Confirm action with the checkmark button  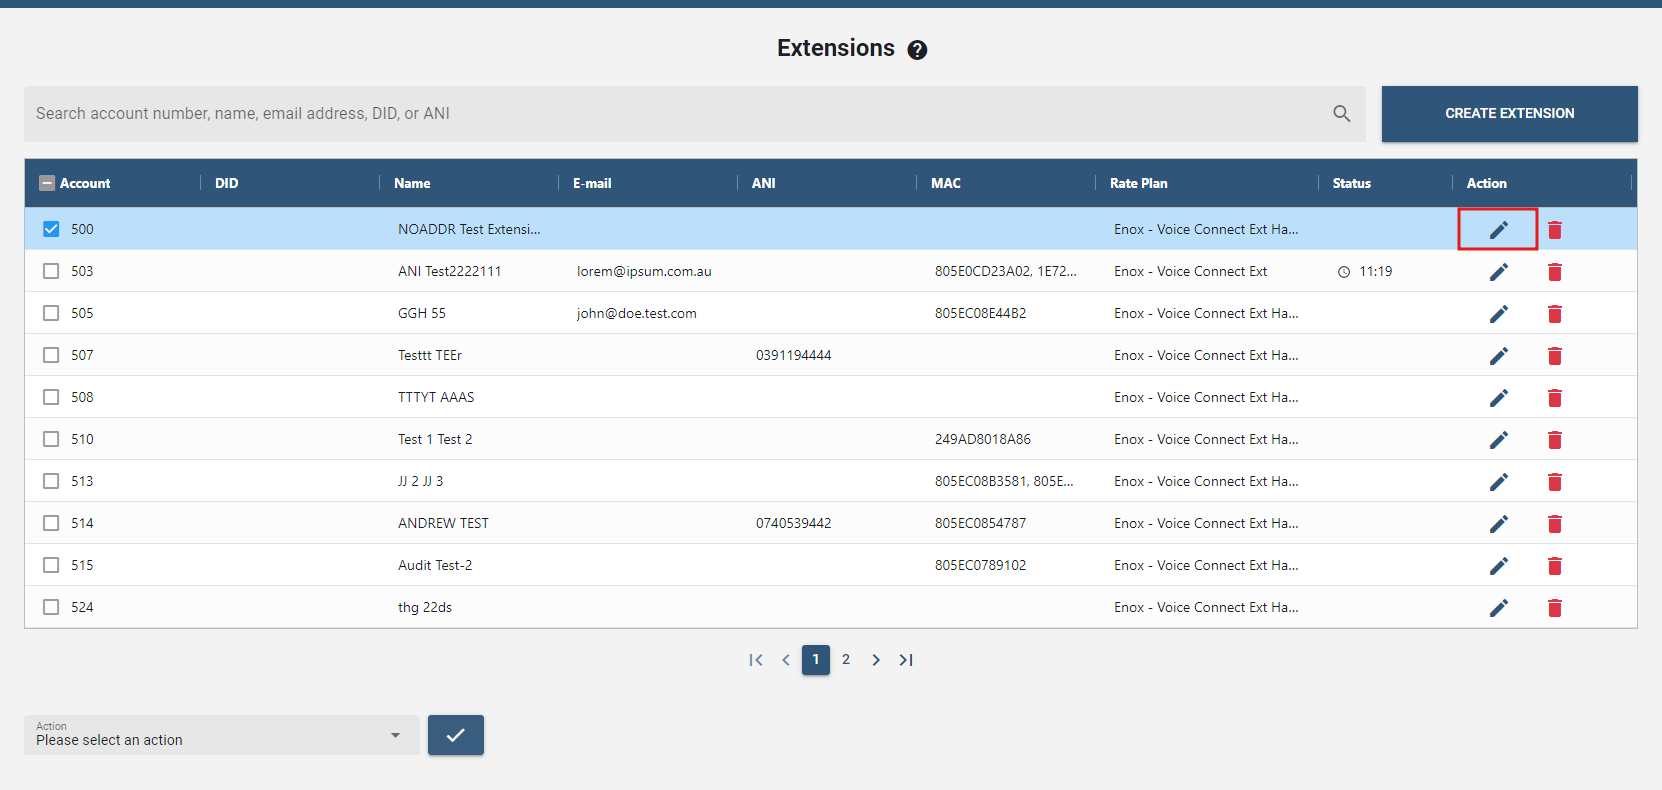(456, 735)
